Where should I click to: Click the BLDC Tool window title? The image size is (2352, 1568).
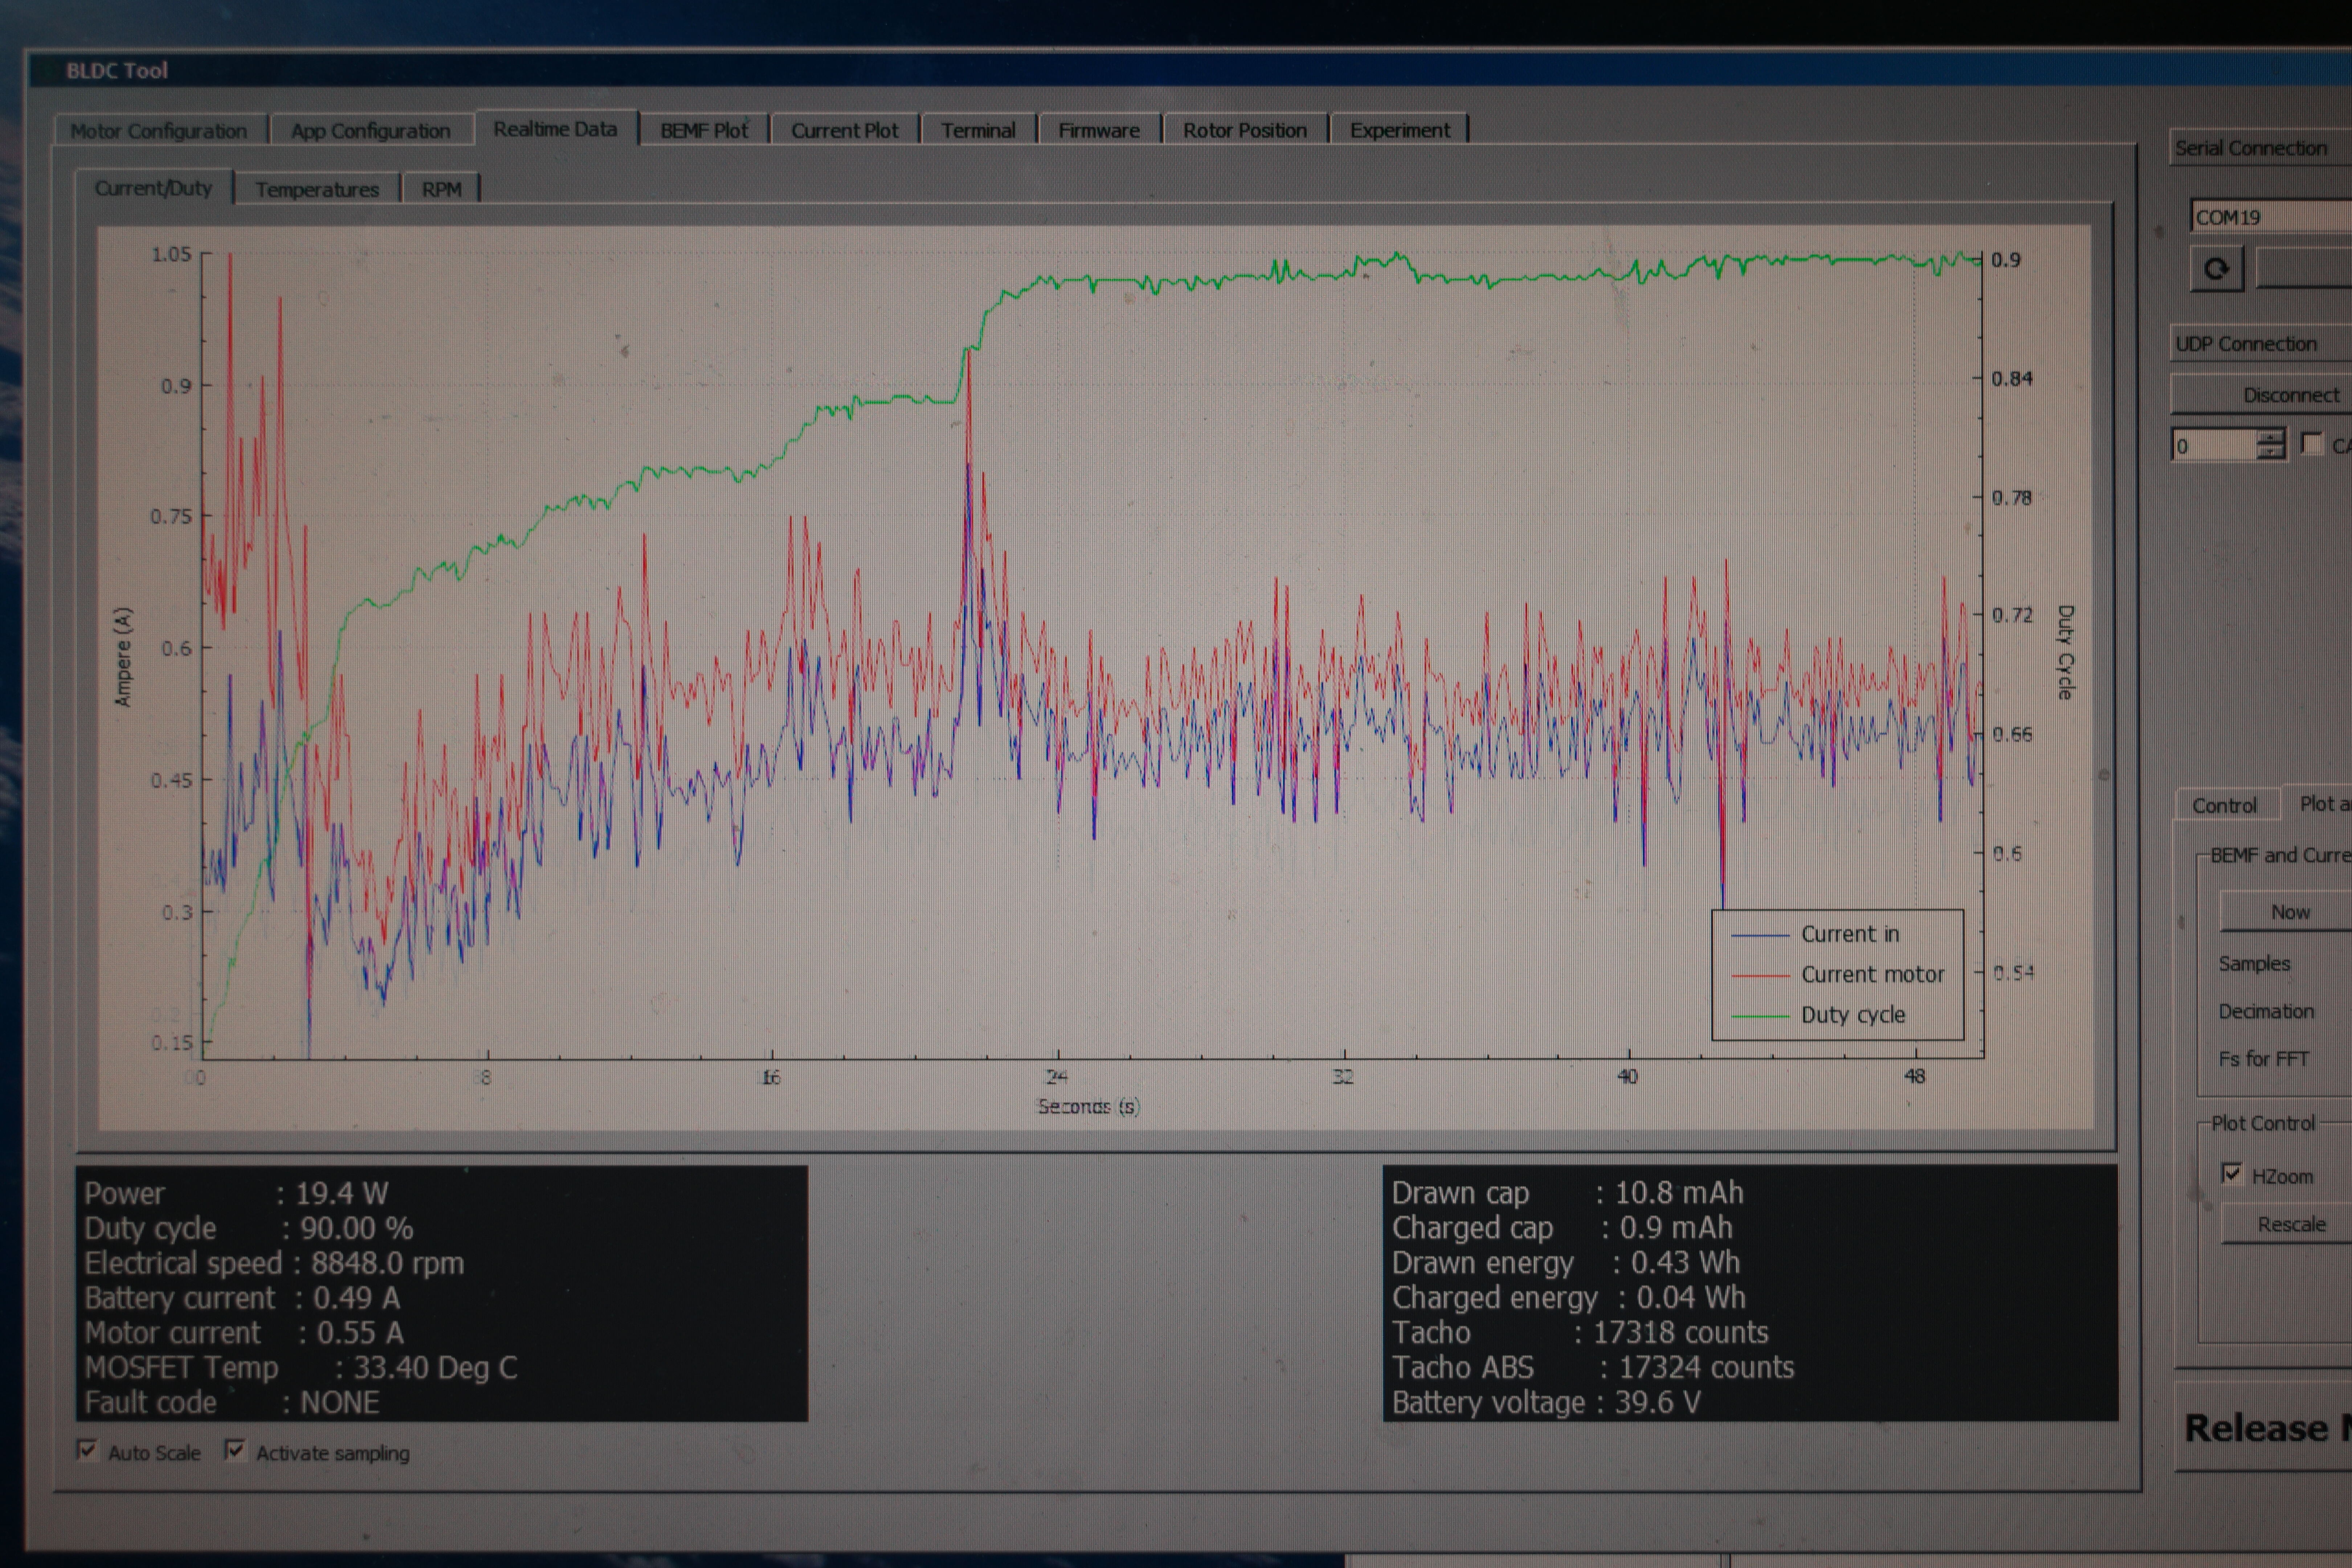coord(117,71)
